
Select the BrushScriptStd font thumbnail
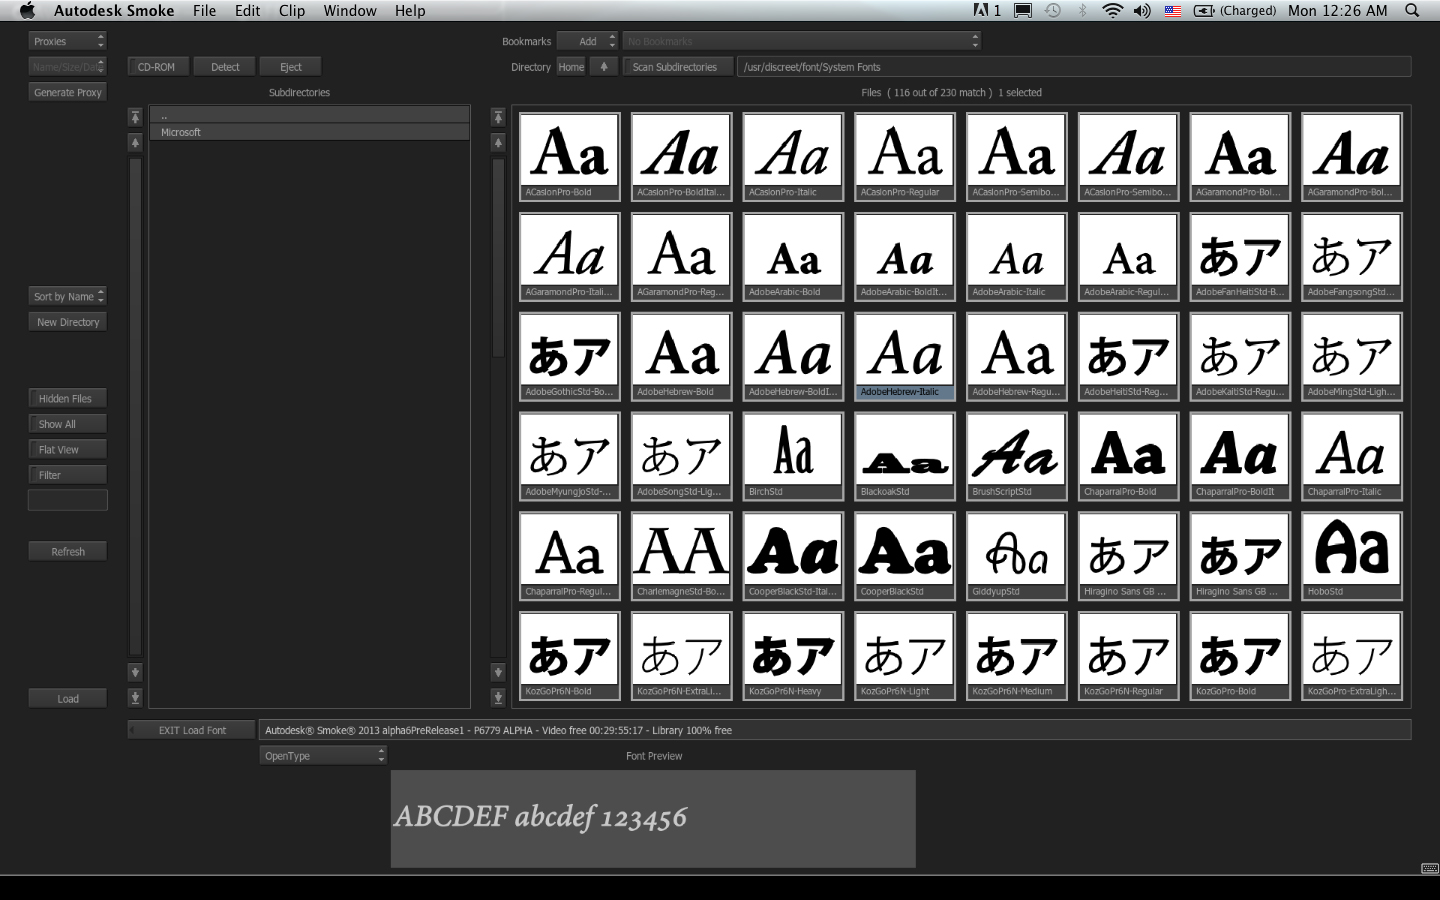[1016, 456]
